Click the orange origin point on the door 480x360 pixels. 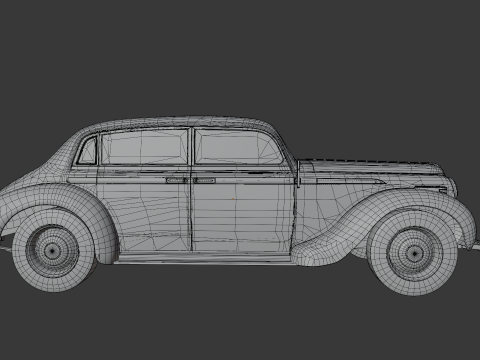tap(233, 199)
